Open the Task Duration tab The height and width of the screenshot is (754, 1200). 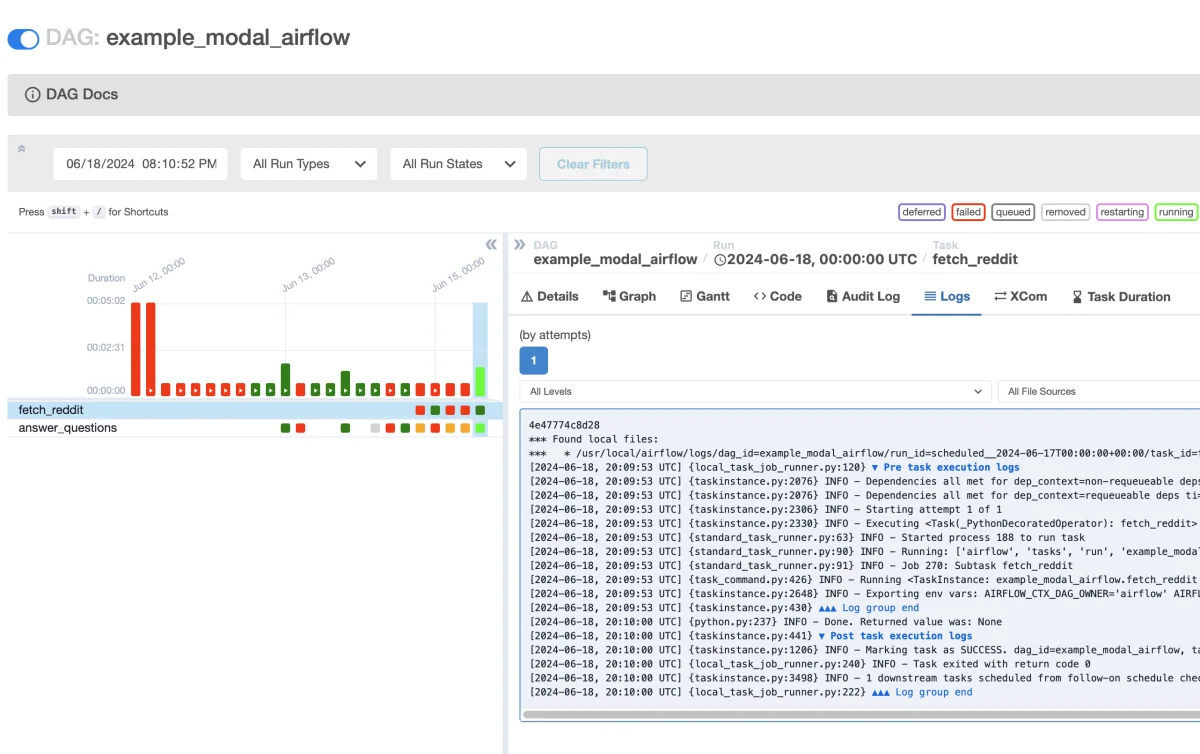coord(1121,296)
